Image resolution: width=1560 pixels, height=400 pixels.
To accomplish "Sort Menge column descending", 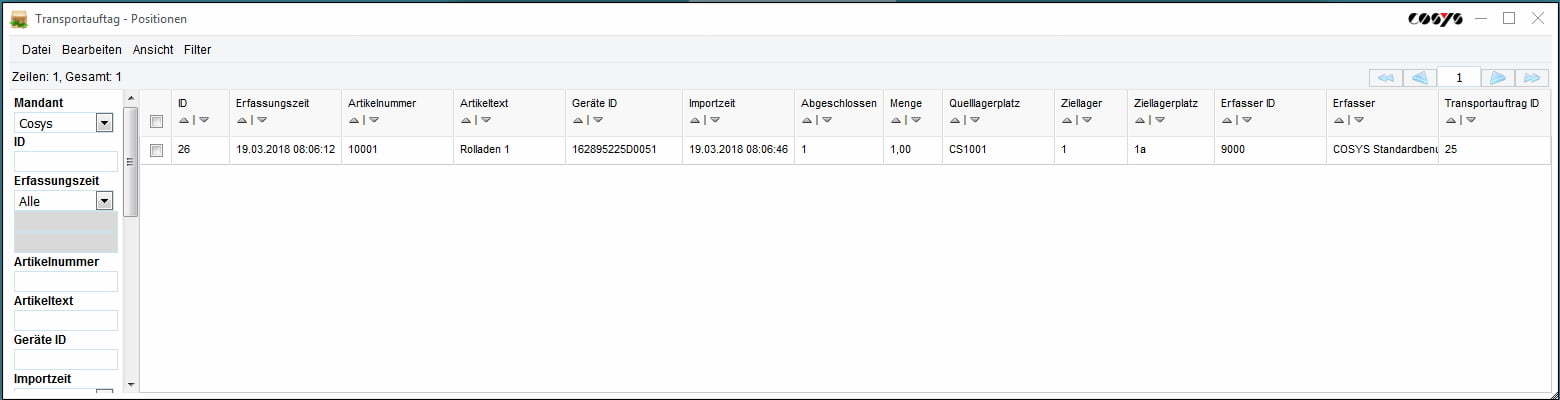I will (916, 120).
